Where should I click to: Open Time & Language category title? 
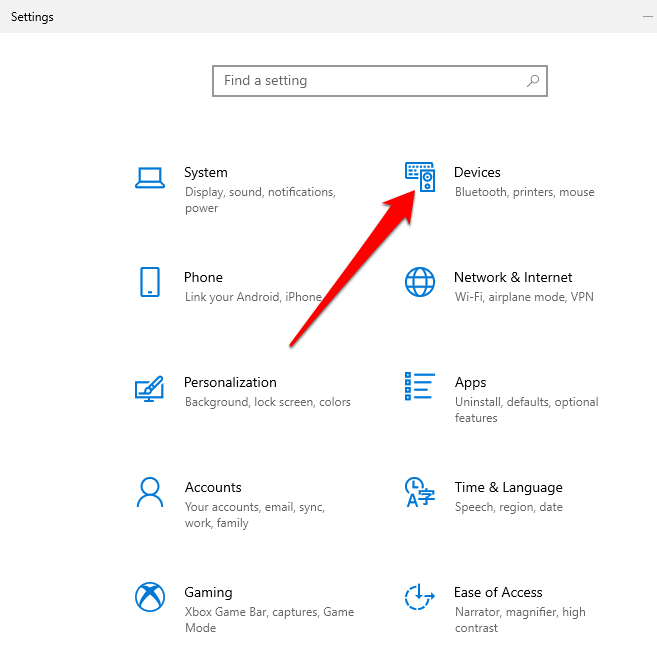click(508, 488)
